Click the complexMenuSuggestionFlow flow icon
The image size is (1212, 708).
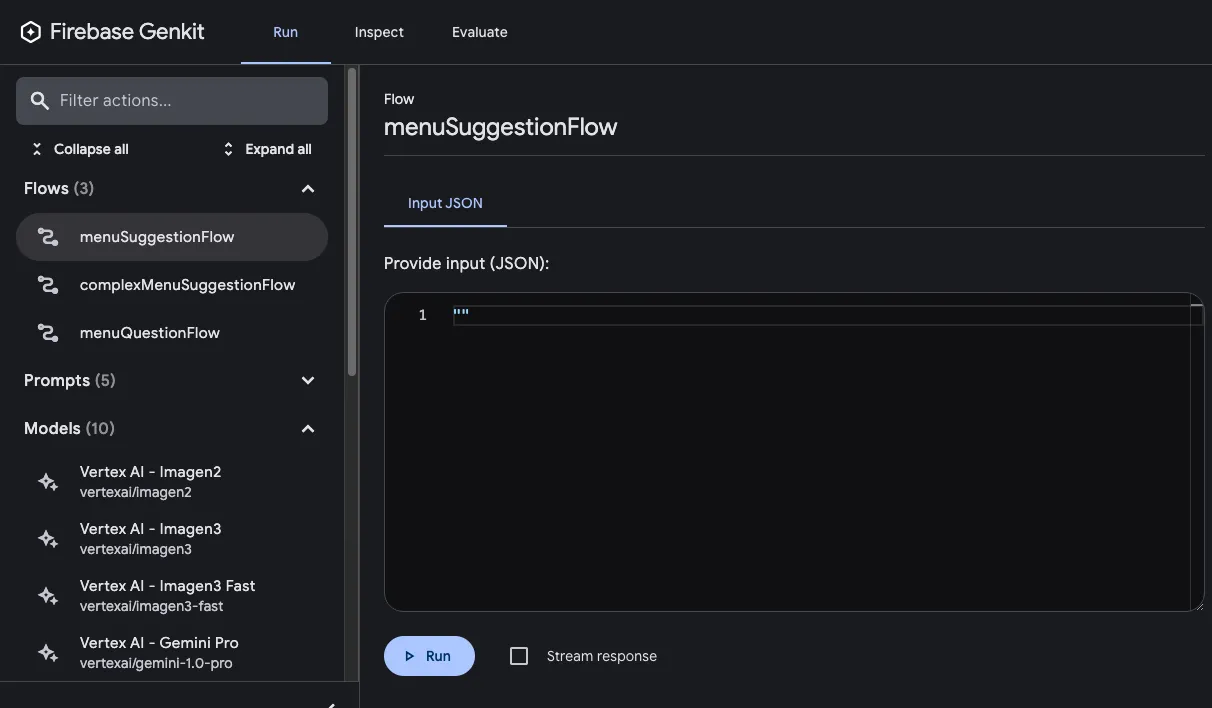coord(47,285)
